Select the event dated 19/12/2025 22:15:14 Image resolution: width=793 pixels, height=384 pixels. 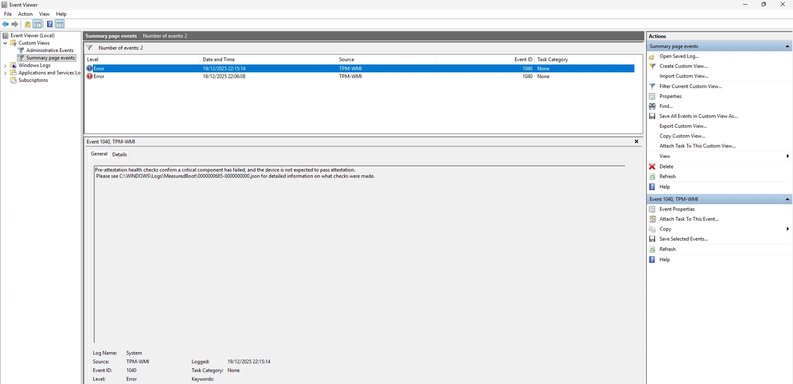[x=360, y=68]
